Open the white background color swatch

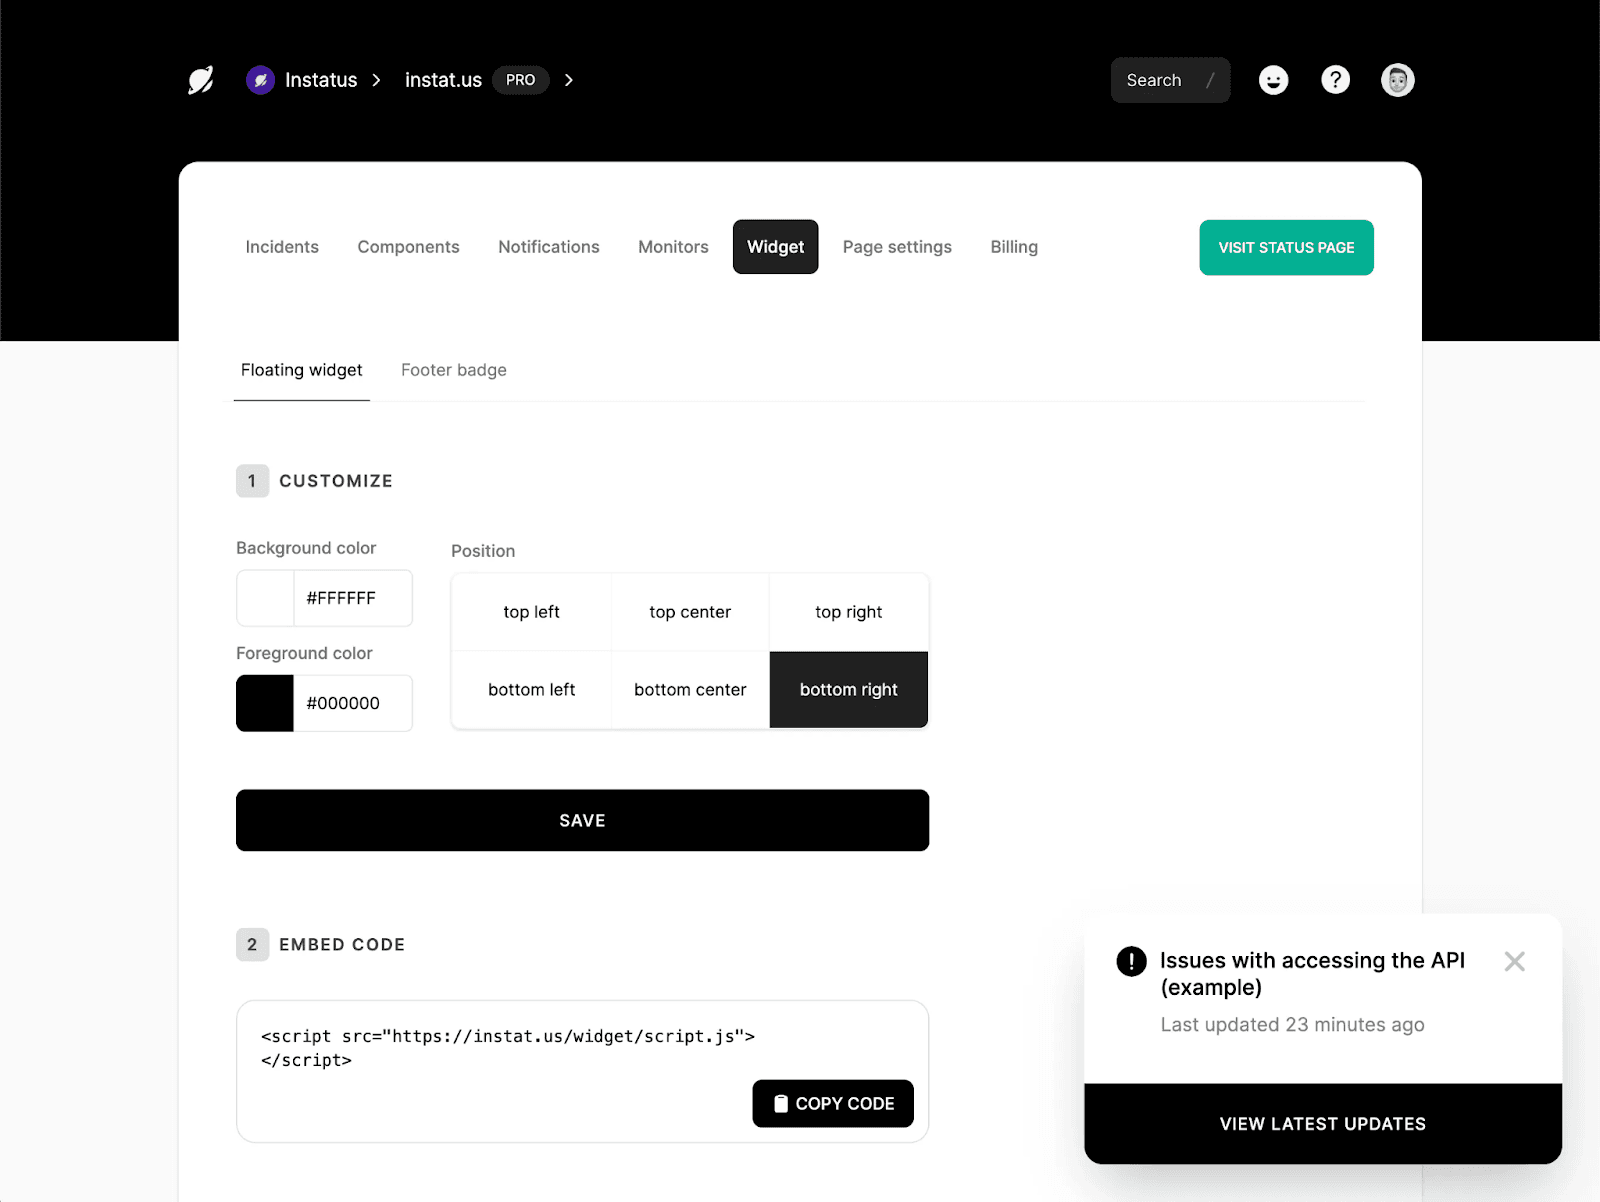click(x=265, y=598)
